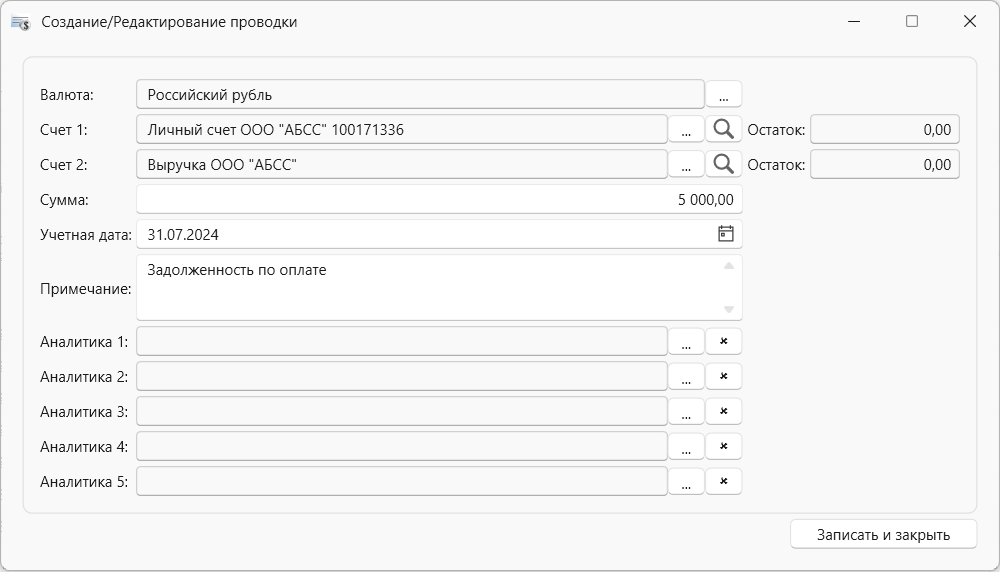1000x572 pixels.
Task: Click the Записать и закрыть button
Action: tap(883, 534)
